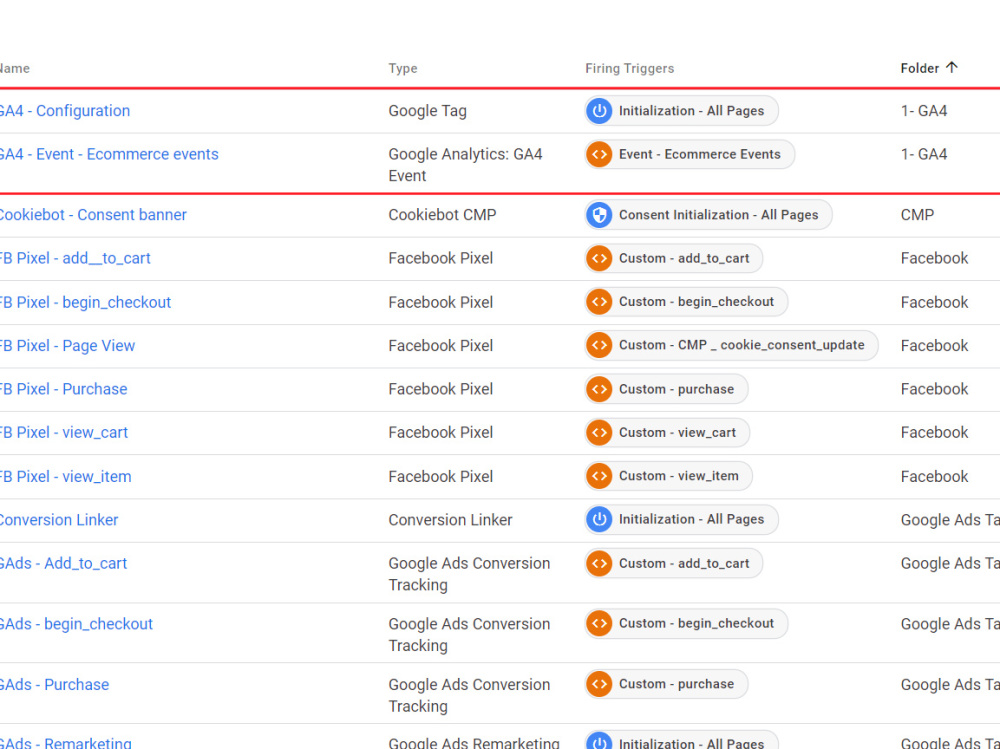The image size is (1000, 749).
Task: Click the Consent Initialization shield icon
Action: click(599, 215)
